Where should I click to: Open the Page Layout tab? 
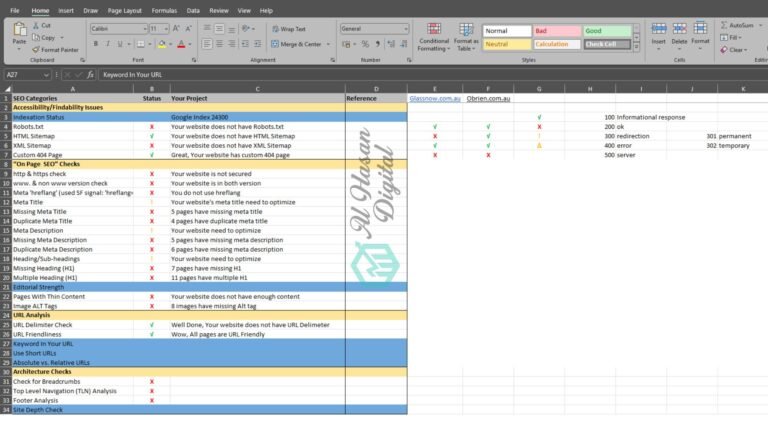click(x=124, y=10)
